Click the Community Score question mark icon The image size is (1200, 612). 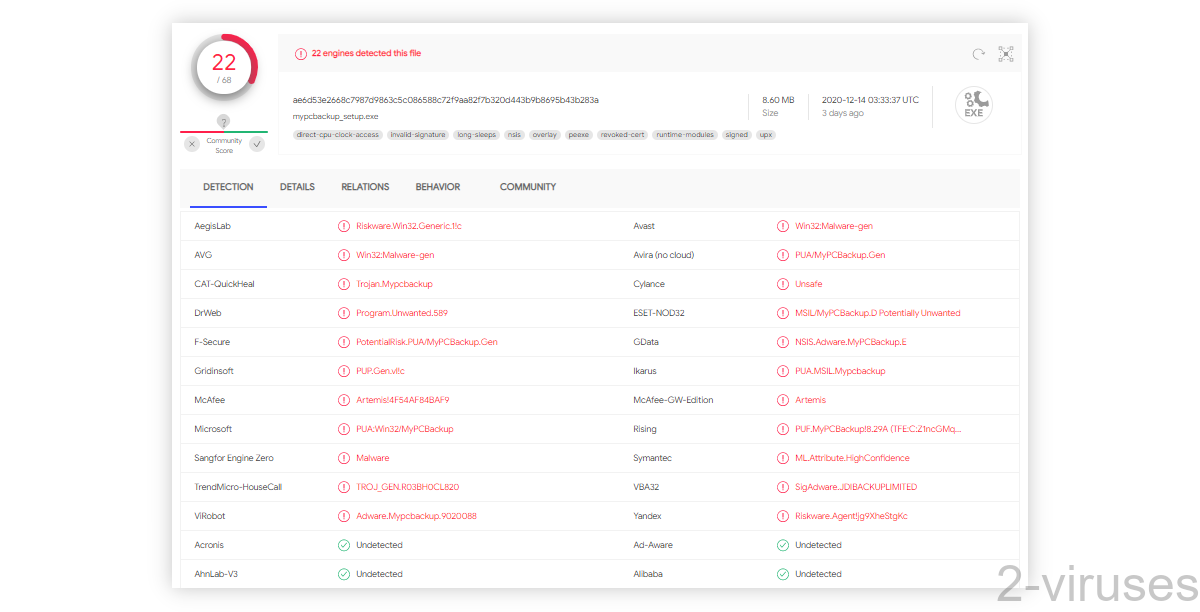[x=224, y=122]
